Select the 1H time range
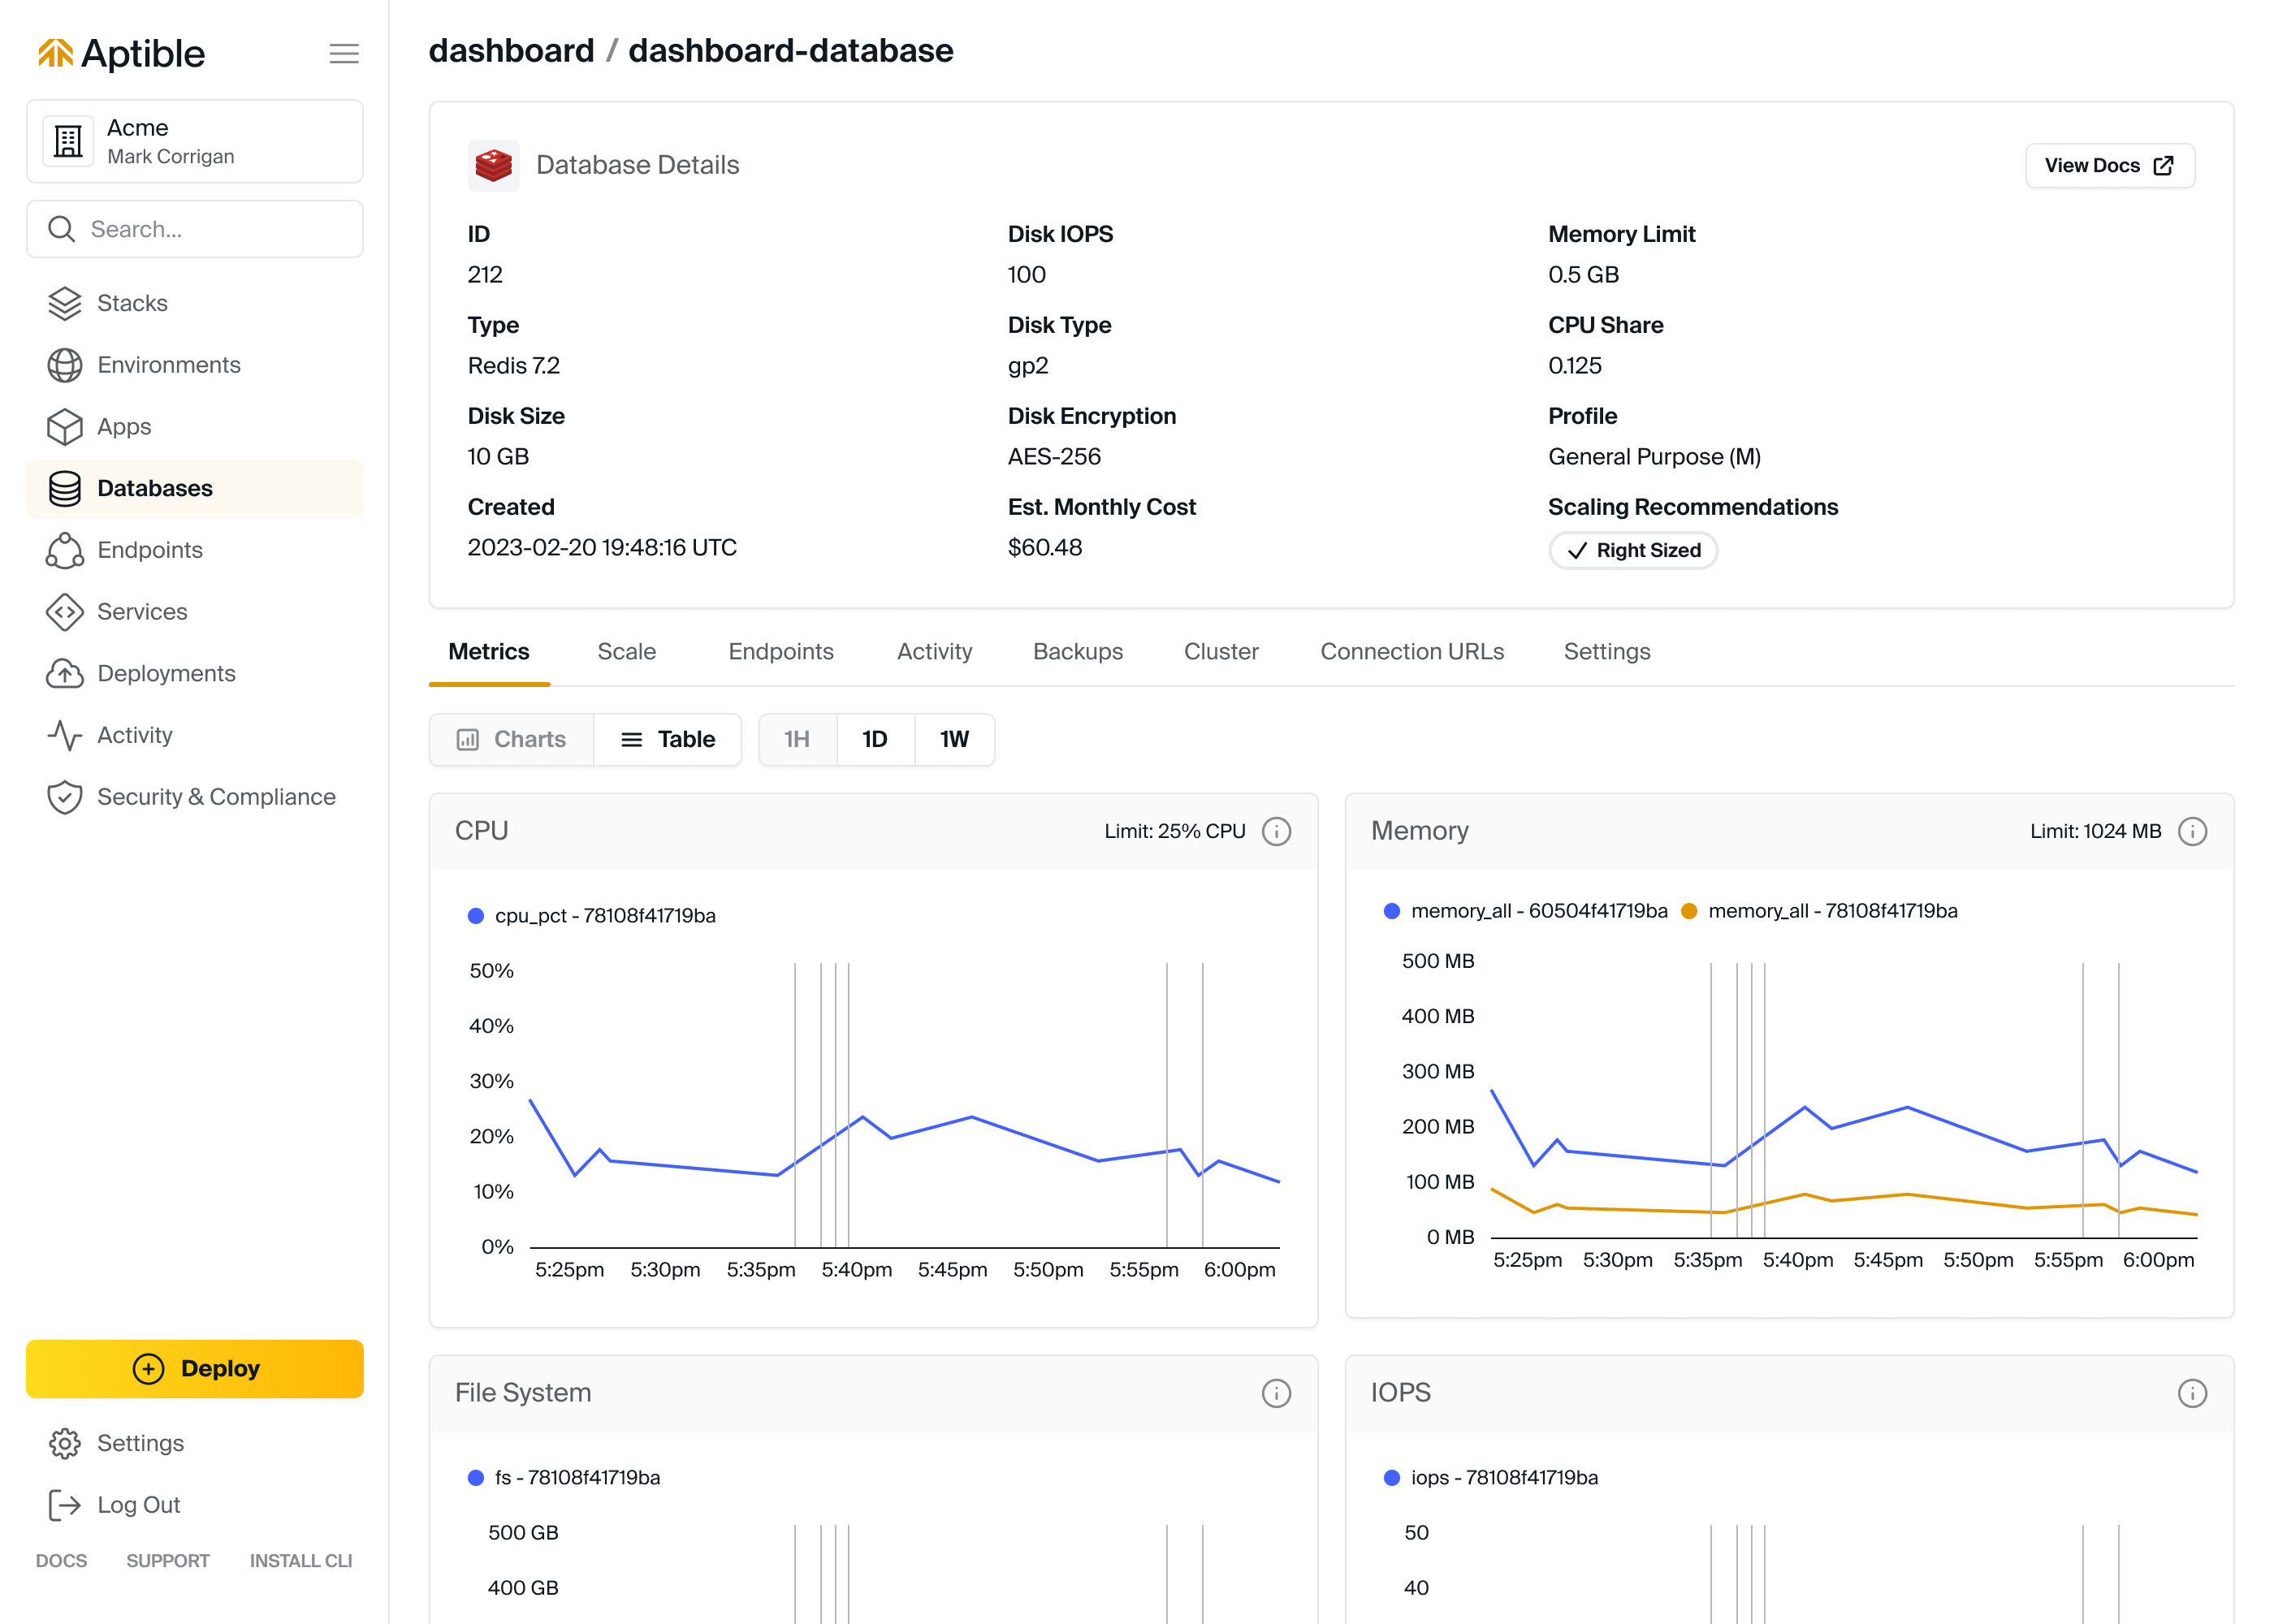Screen dimensions: 2274x1624 (797, 739)
